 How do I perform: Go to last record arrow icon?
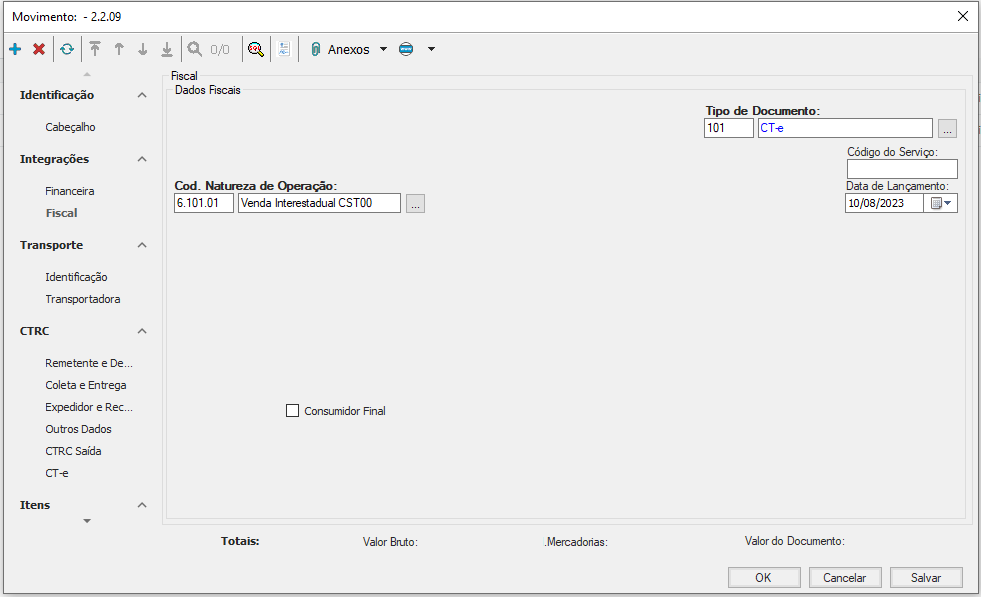pyautogui.click(x=166, y=49)
